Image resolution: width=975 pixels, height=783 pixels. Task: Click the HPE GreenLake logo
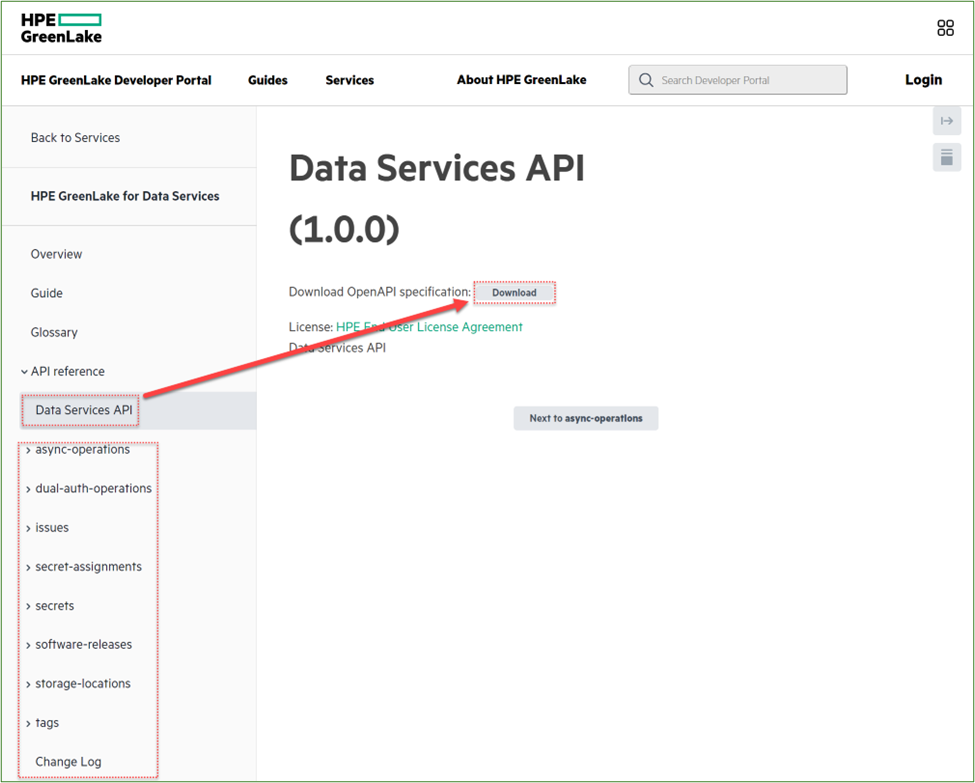(x=61, y=28)
